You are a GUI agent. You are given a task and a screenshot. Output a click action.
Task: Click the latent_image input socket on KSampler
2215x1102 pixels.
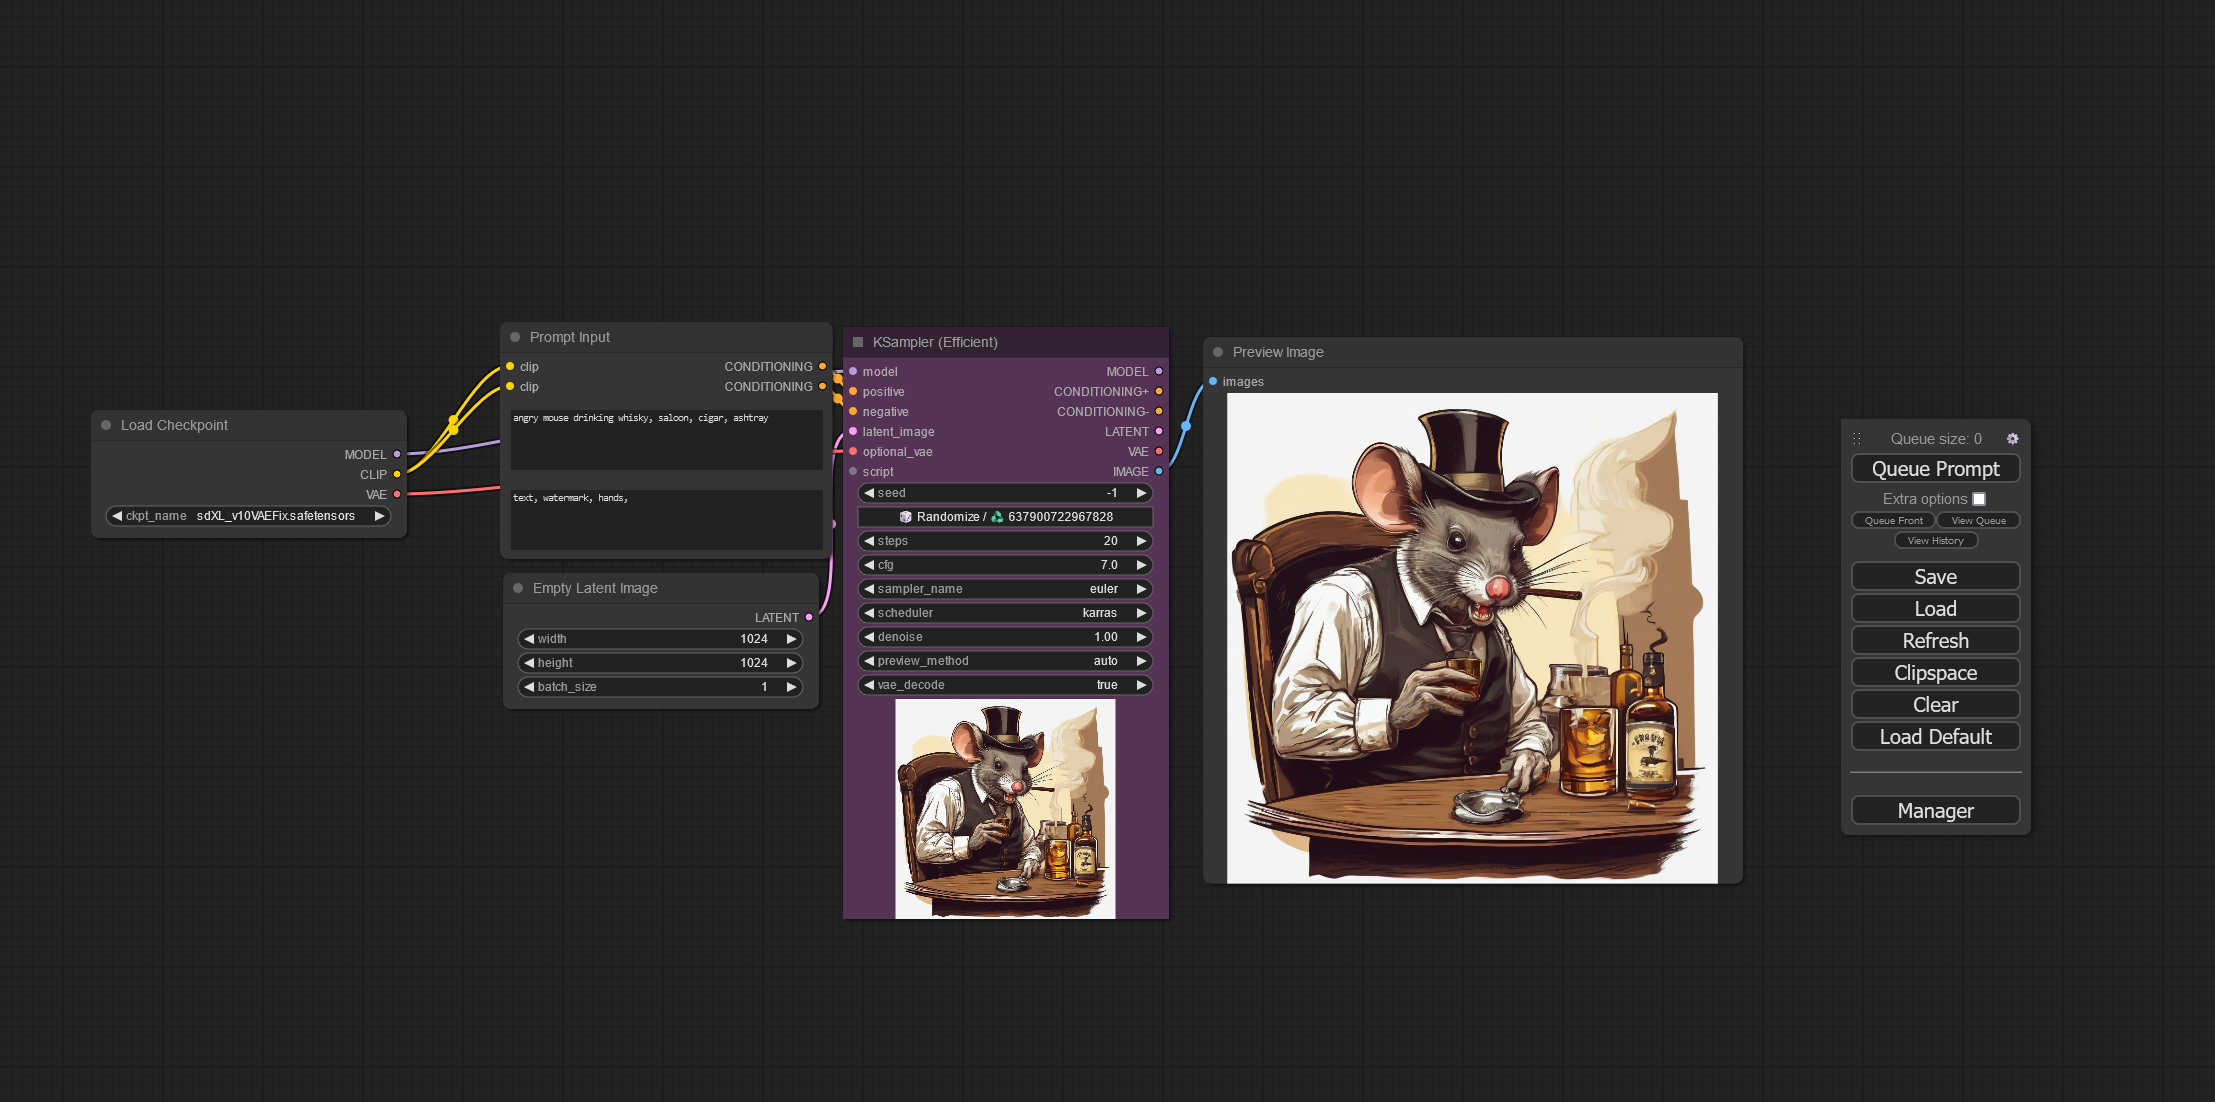(853, 431)
